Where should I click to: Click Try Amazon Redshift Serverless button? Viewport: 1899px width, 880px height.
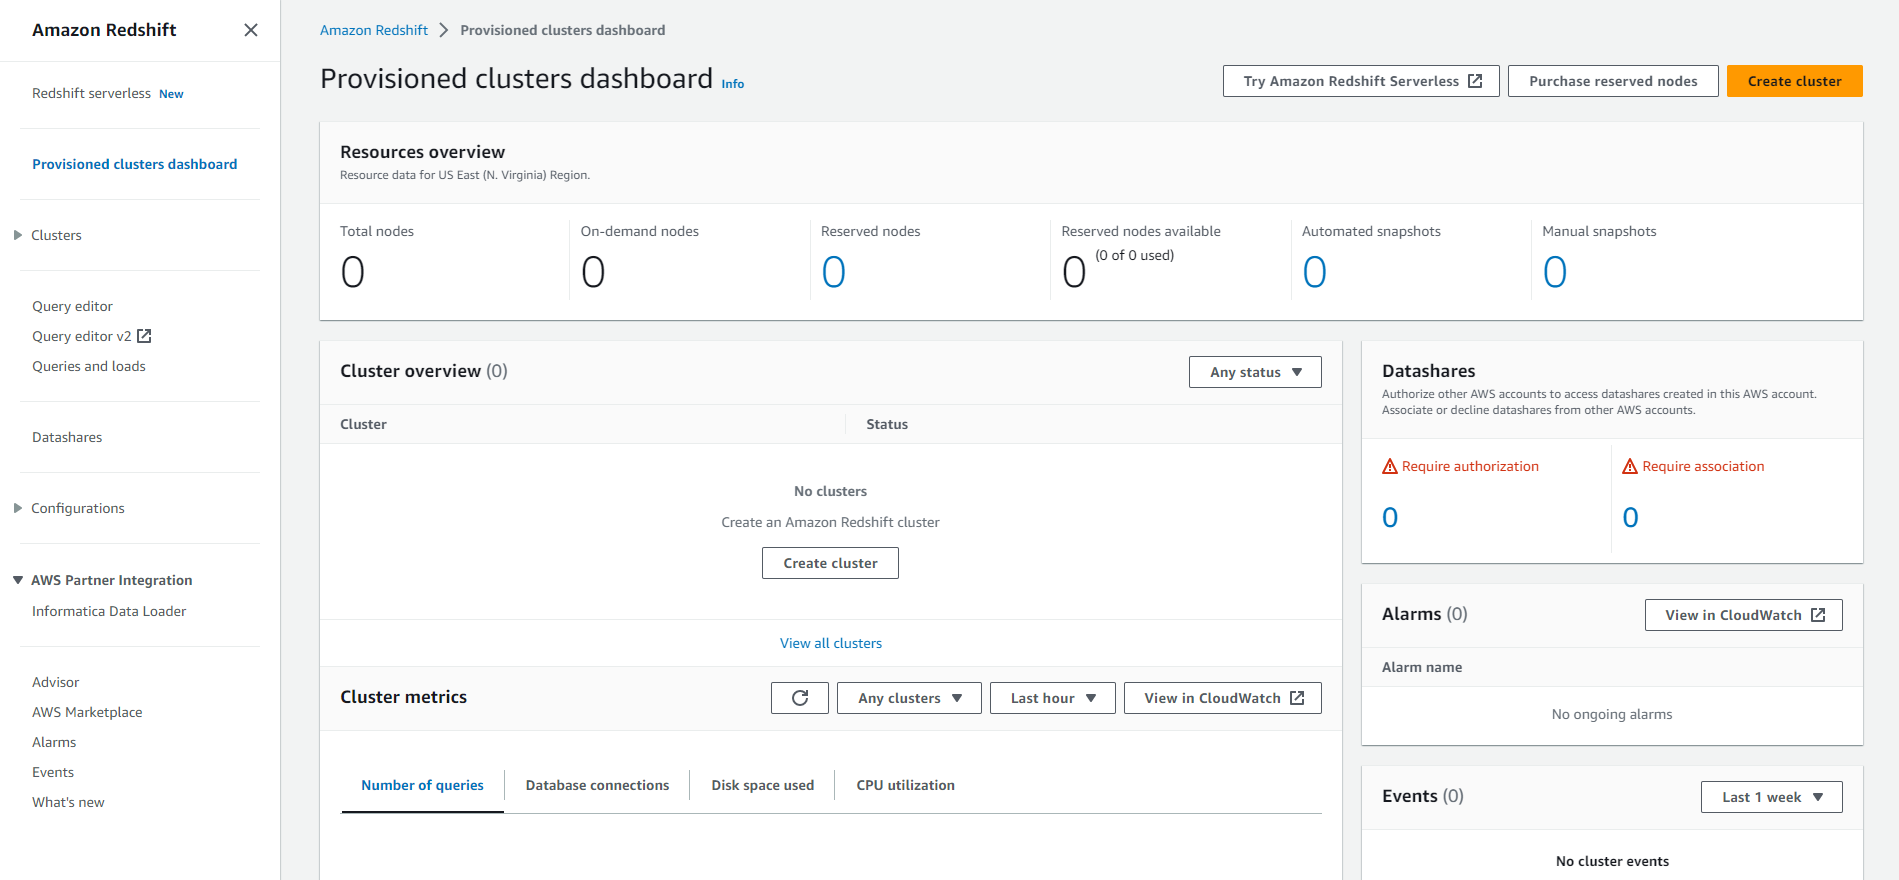(1361, 81)
